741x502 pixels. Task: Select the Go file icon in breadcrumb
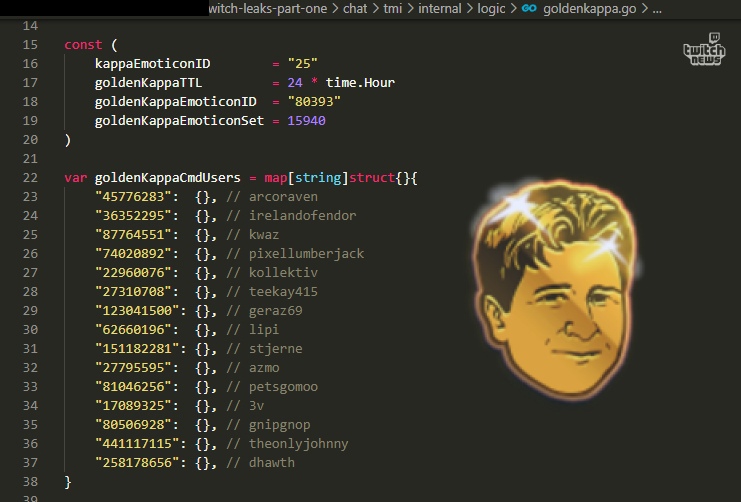pyautogui.click(x=529, y=9)
